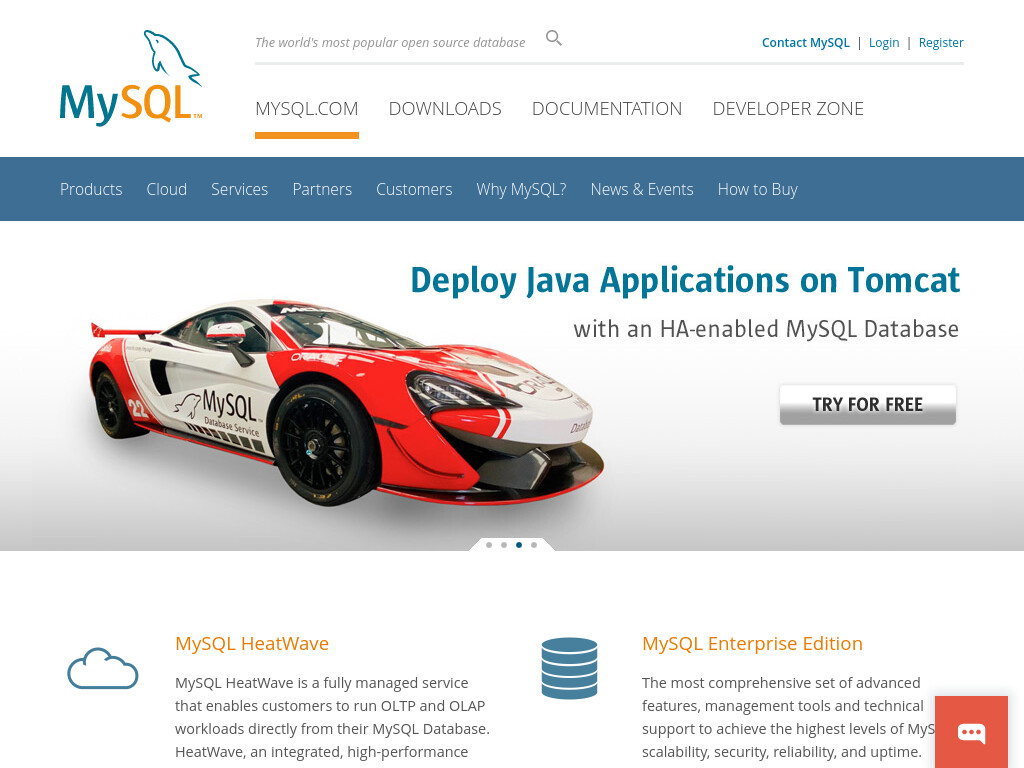Screen dimensions: 1024x768
Task: Click 'with an HA-enabled MySQL Database' subtitle
Action: pyautogui.click(x=766, y=328)
